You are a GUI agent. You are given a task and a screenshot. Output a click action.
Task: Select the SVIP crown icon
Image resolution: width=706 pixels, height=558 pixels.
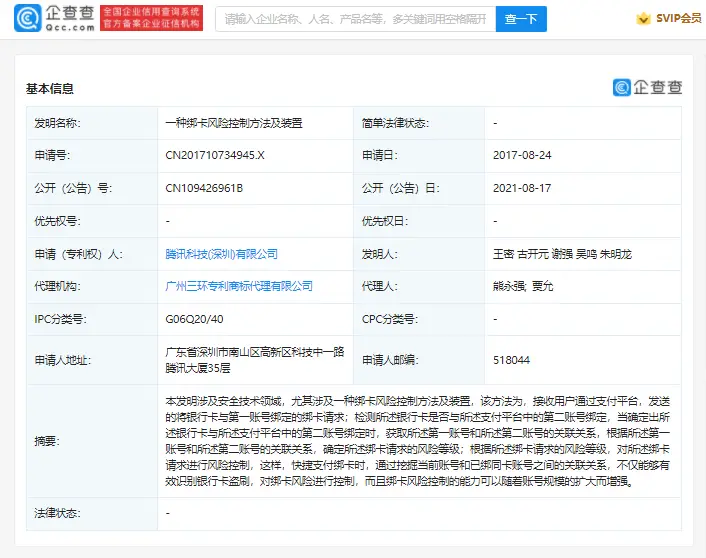pos(643,18)
